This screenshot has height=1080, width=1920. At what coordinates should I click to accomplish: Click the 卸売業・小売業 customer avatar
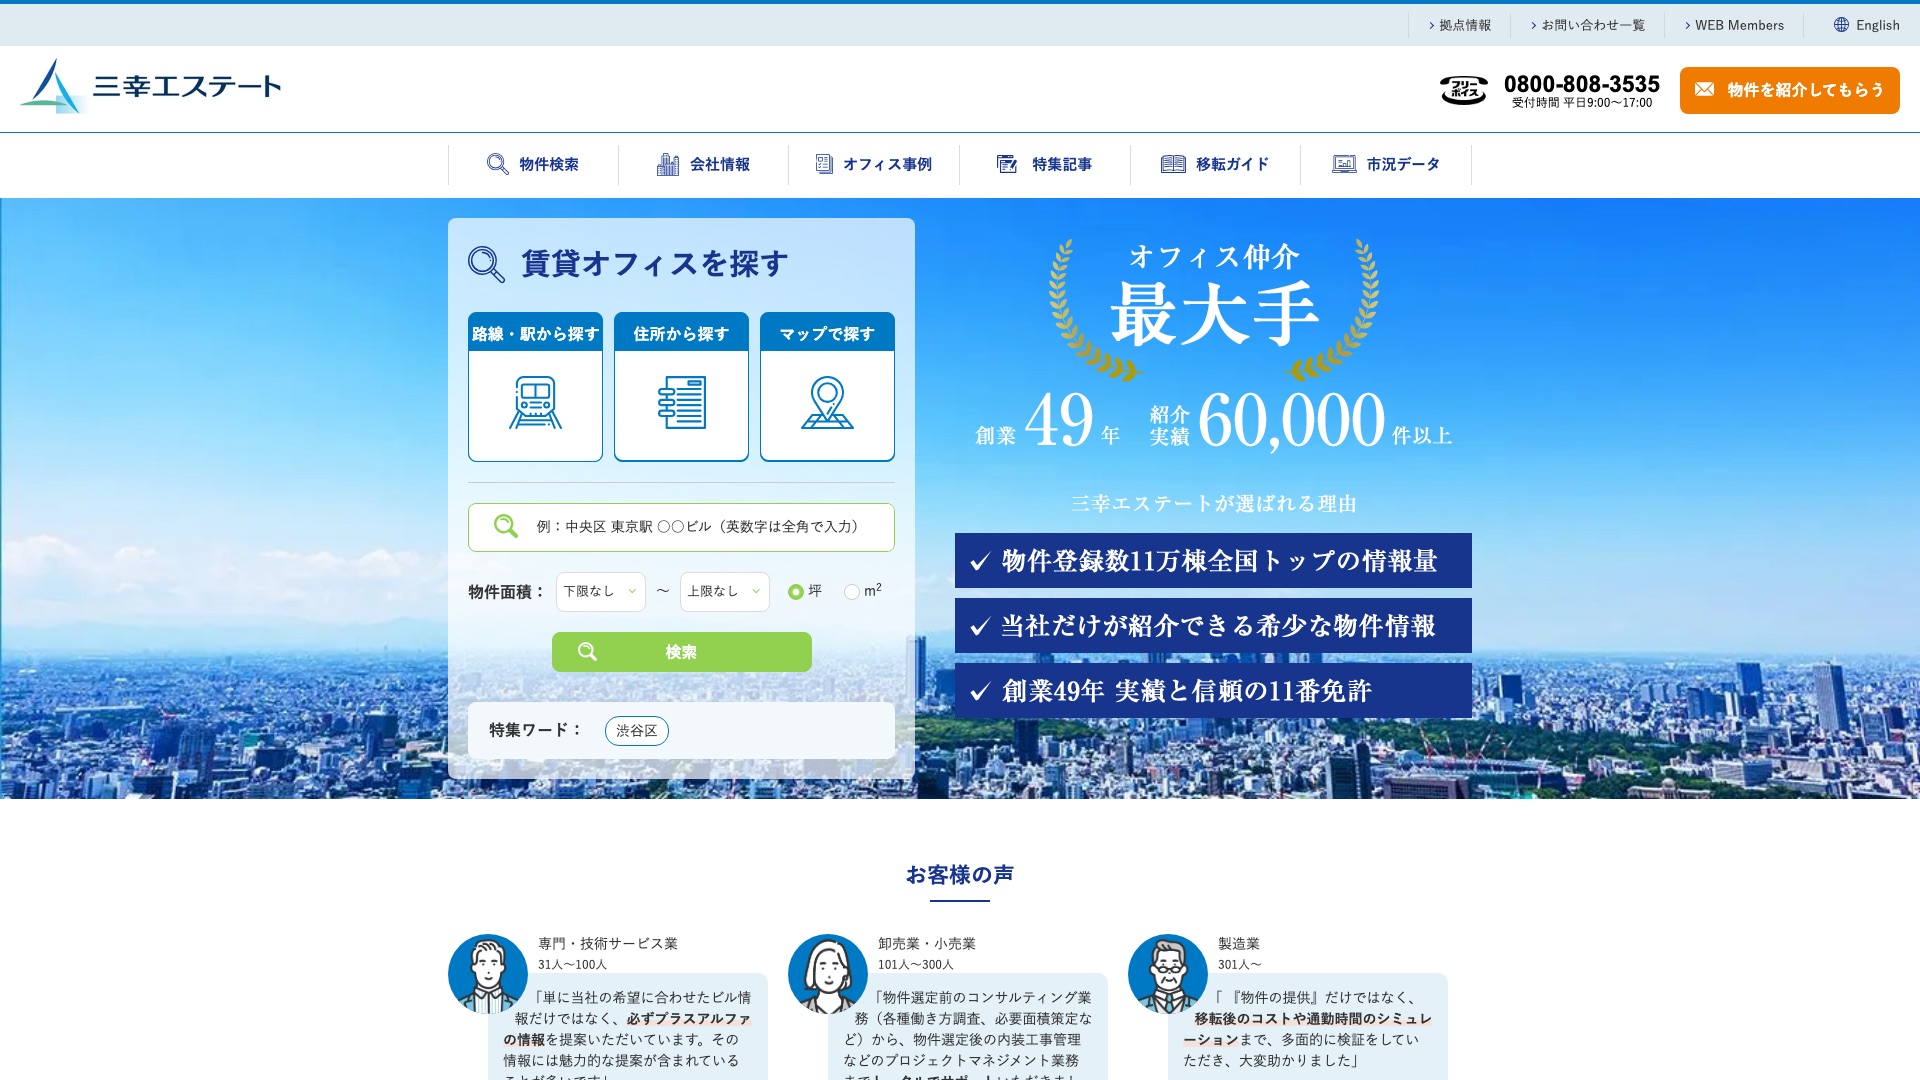click(x=828, y=974)
